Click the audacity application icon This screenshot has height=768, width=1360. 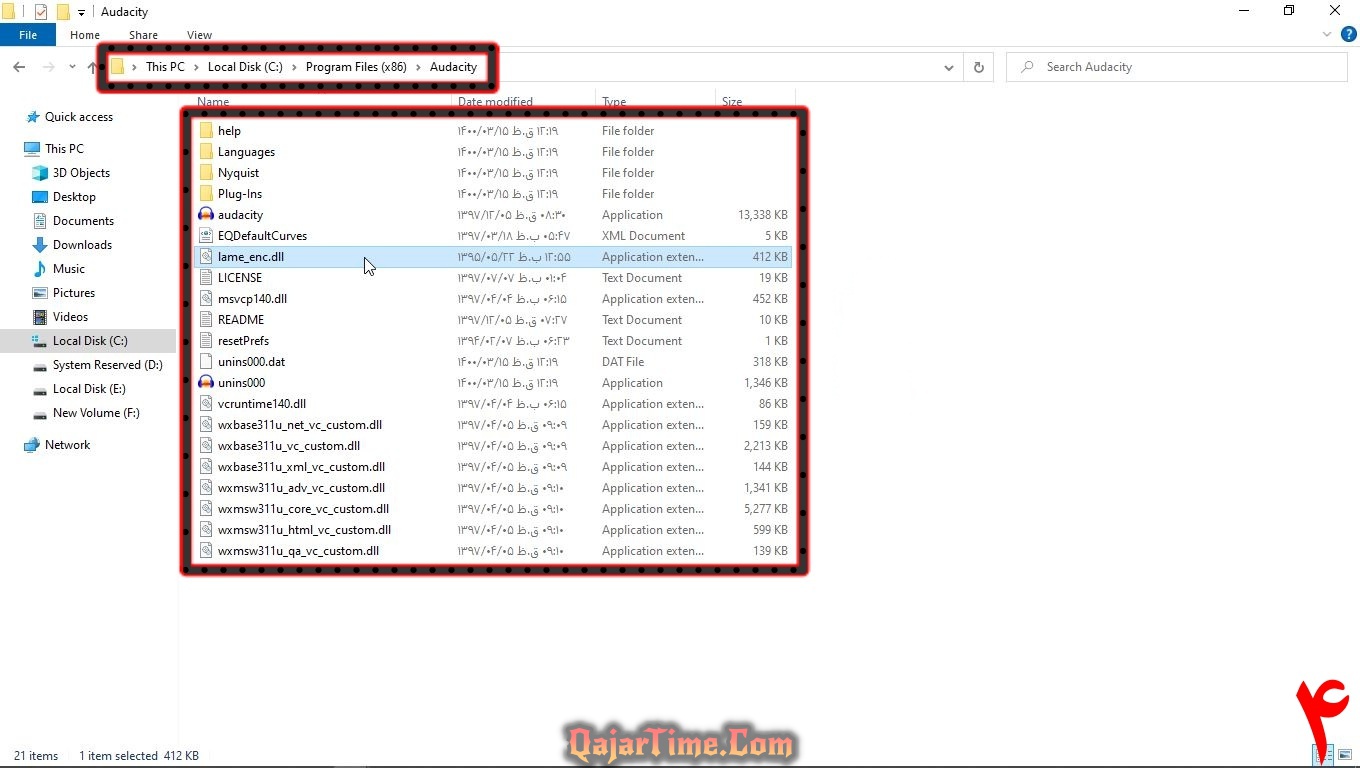click(207, 215)
